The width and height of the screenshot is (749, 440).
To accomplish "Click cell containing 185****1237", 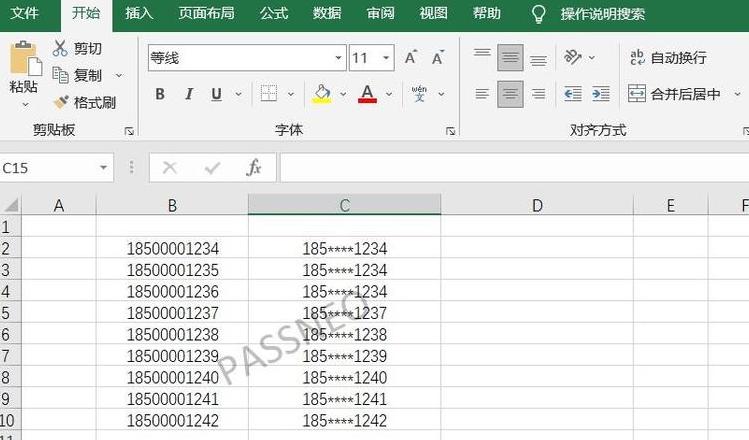I will click(x=344, y=313).
